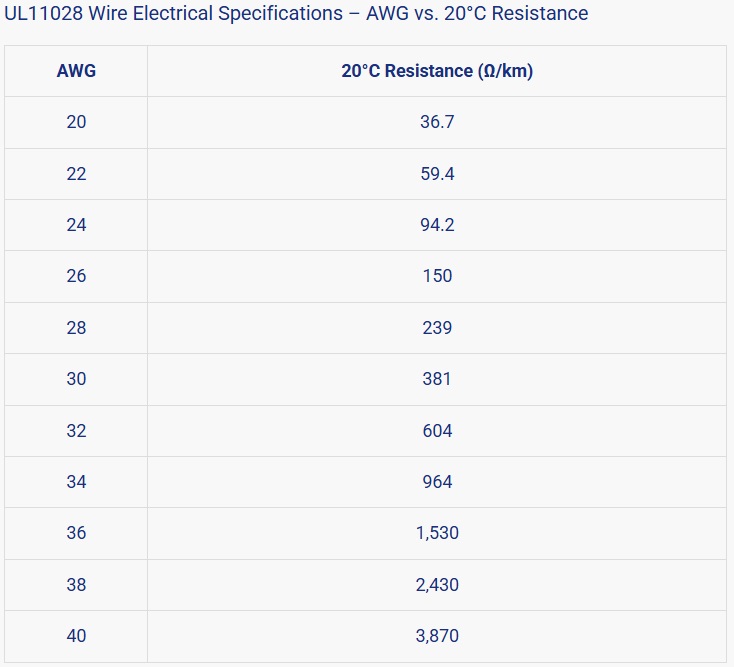Select the 36.7 resistance value
Viewport: 734px width, 667px height.
pyautogui.click(x=437, y=122)
